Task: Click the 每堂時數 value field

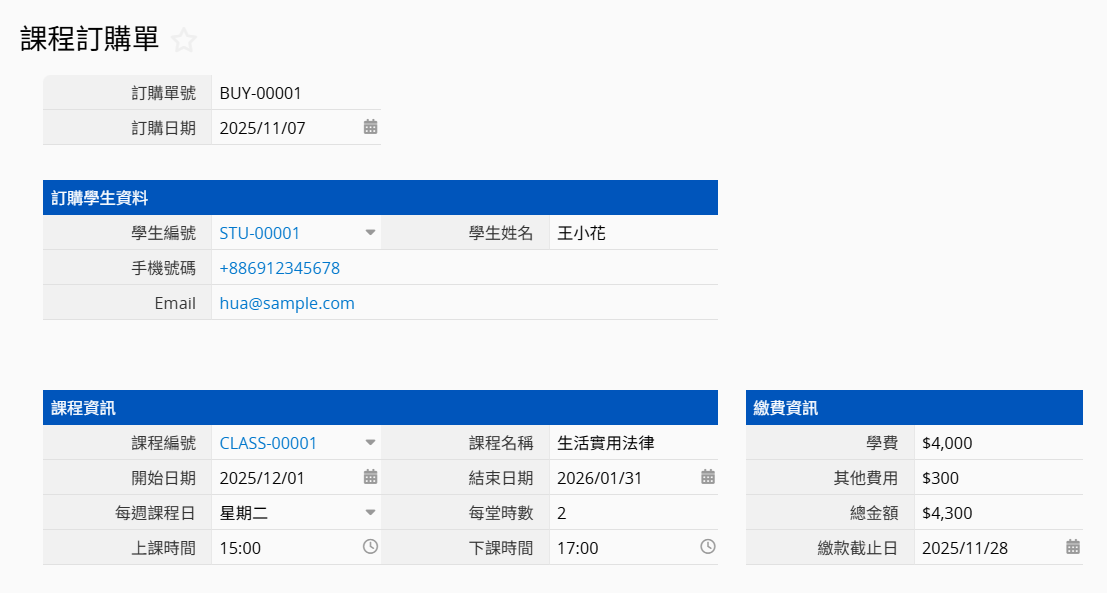Action: tap(630, 513)
